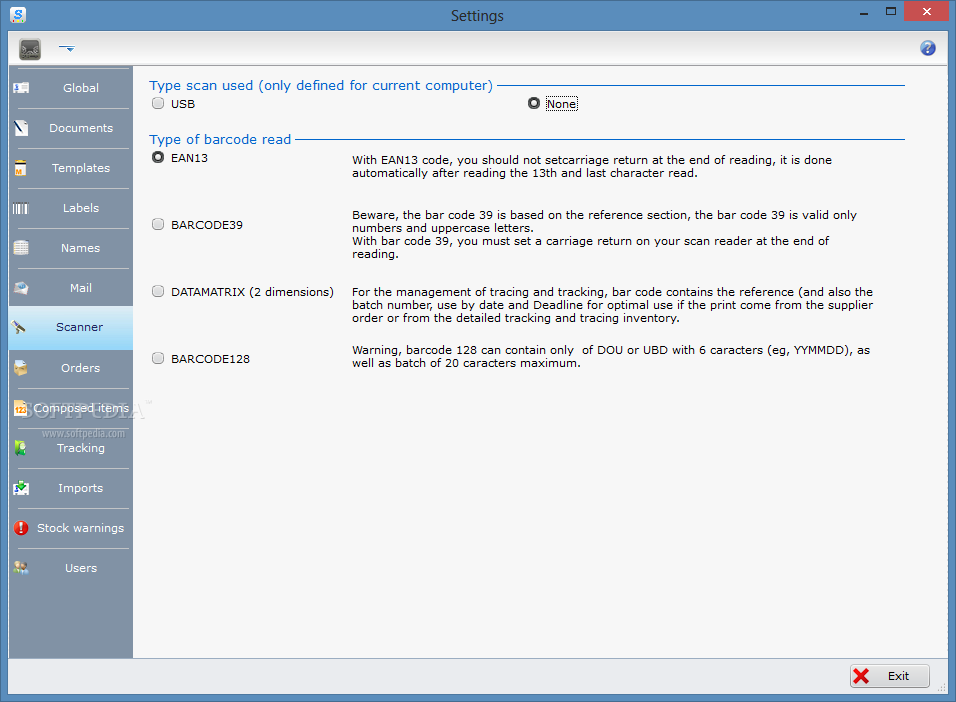Image resolution: width=956 pixels, height=702 pixels.
Task: Choose the BARCODE128 radio button
Action: point(158,358)
